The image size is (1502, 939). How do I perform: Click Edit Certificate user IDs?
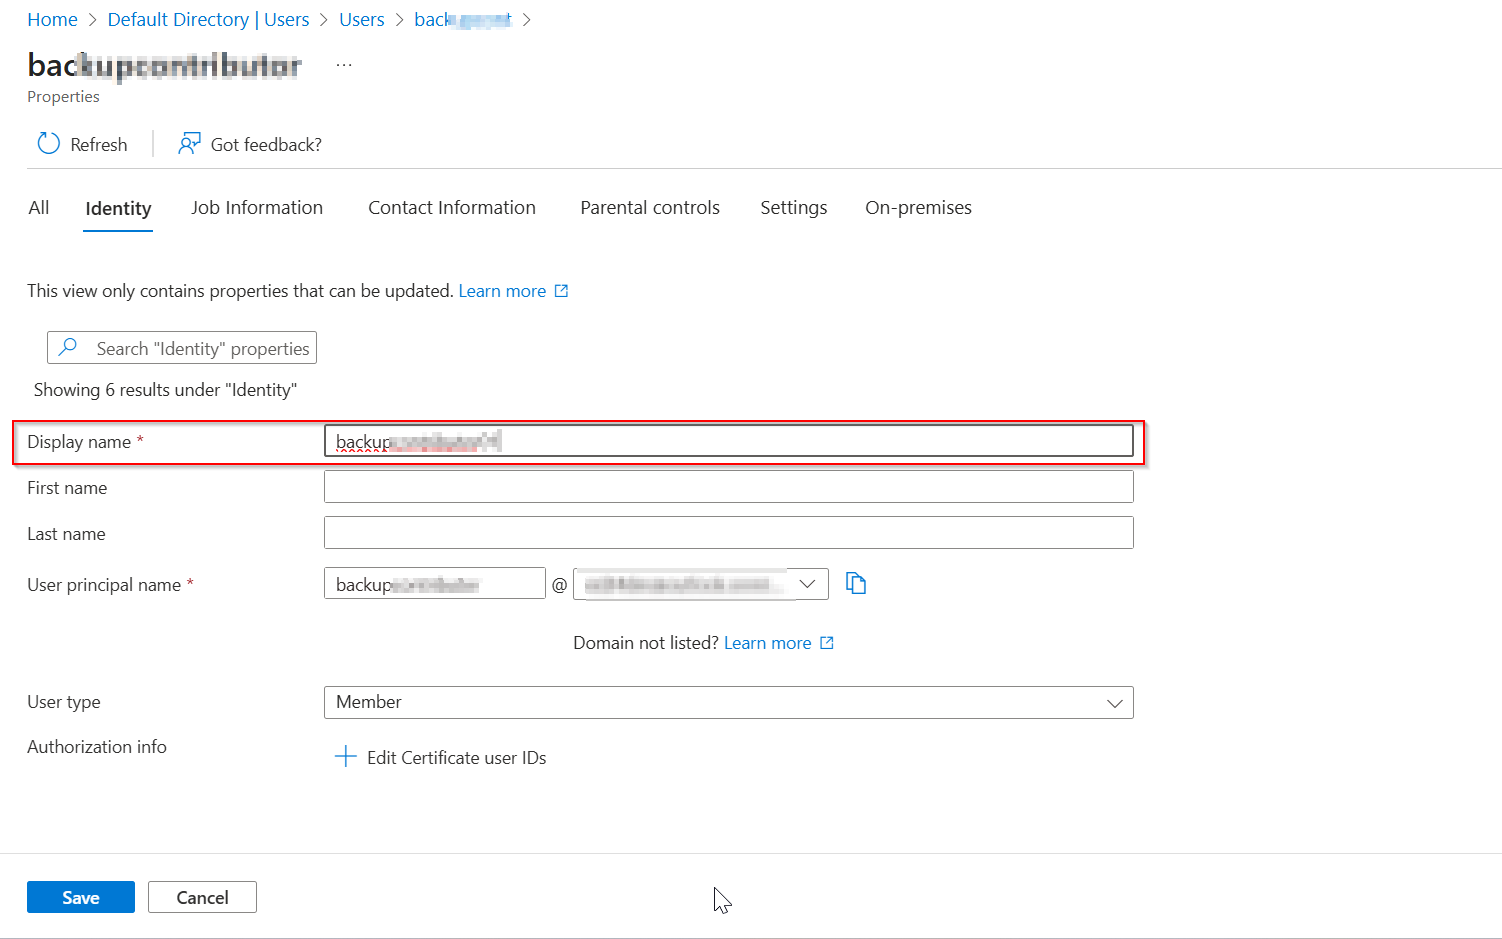(456, 757)
